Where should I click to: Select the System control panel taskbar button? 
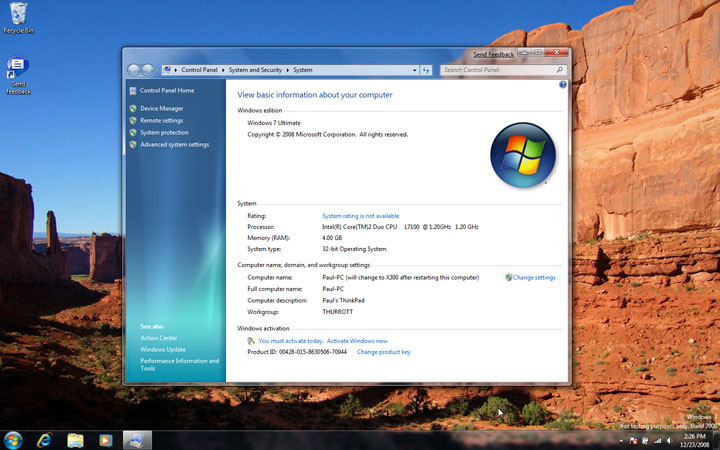coord(137,440)
